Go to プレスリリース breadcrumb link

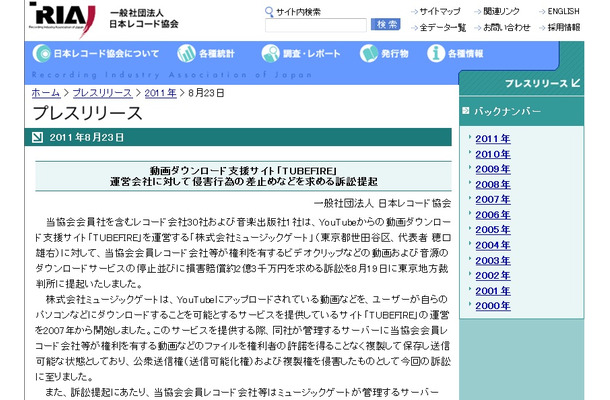coord(102,93)
